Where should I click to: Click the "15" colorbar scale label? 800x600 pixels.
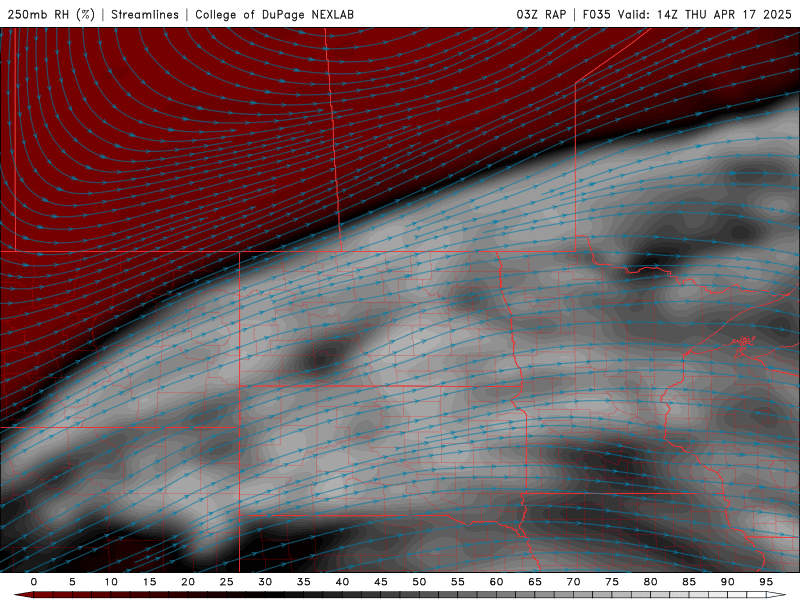point(149,582)
